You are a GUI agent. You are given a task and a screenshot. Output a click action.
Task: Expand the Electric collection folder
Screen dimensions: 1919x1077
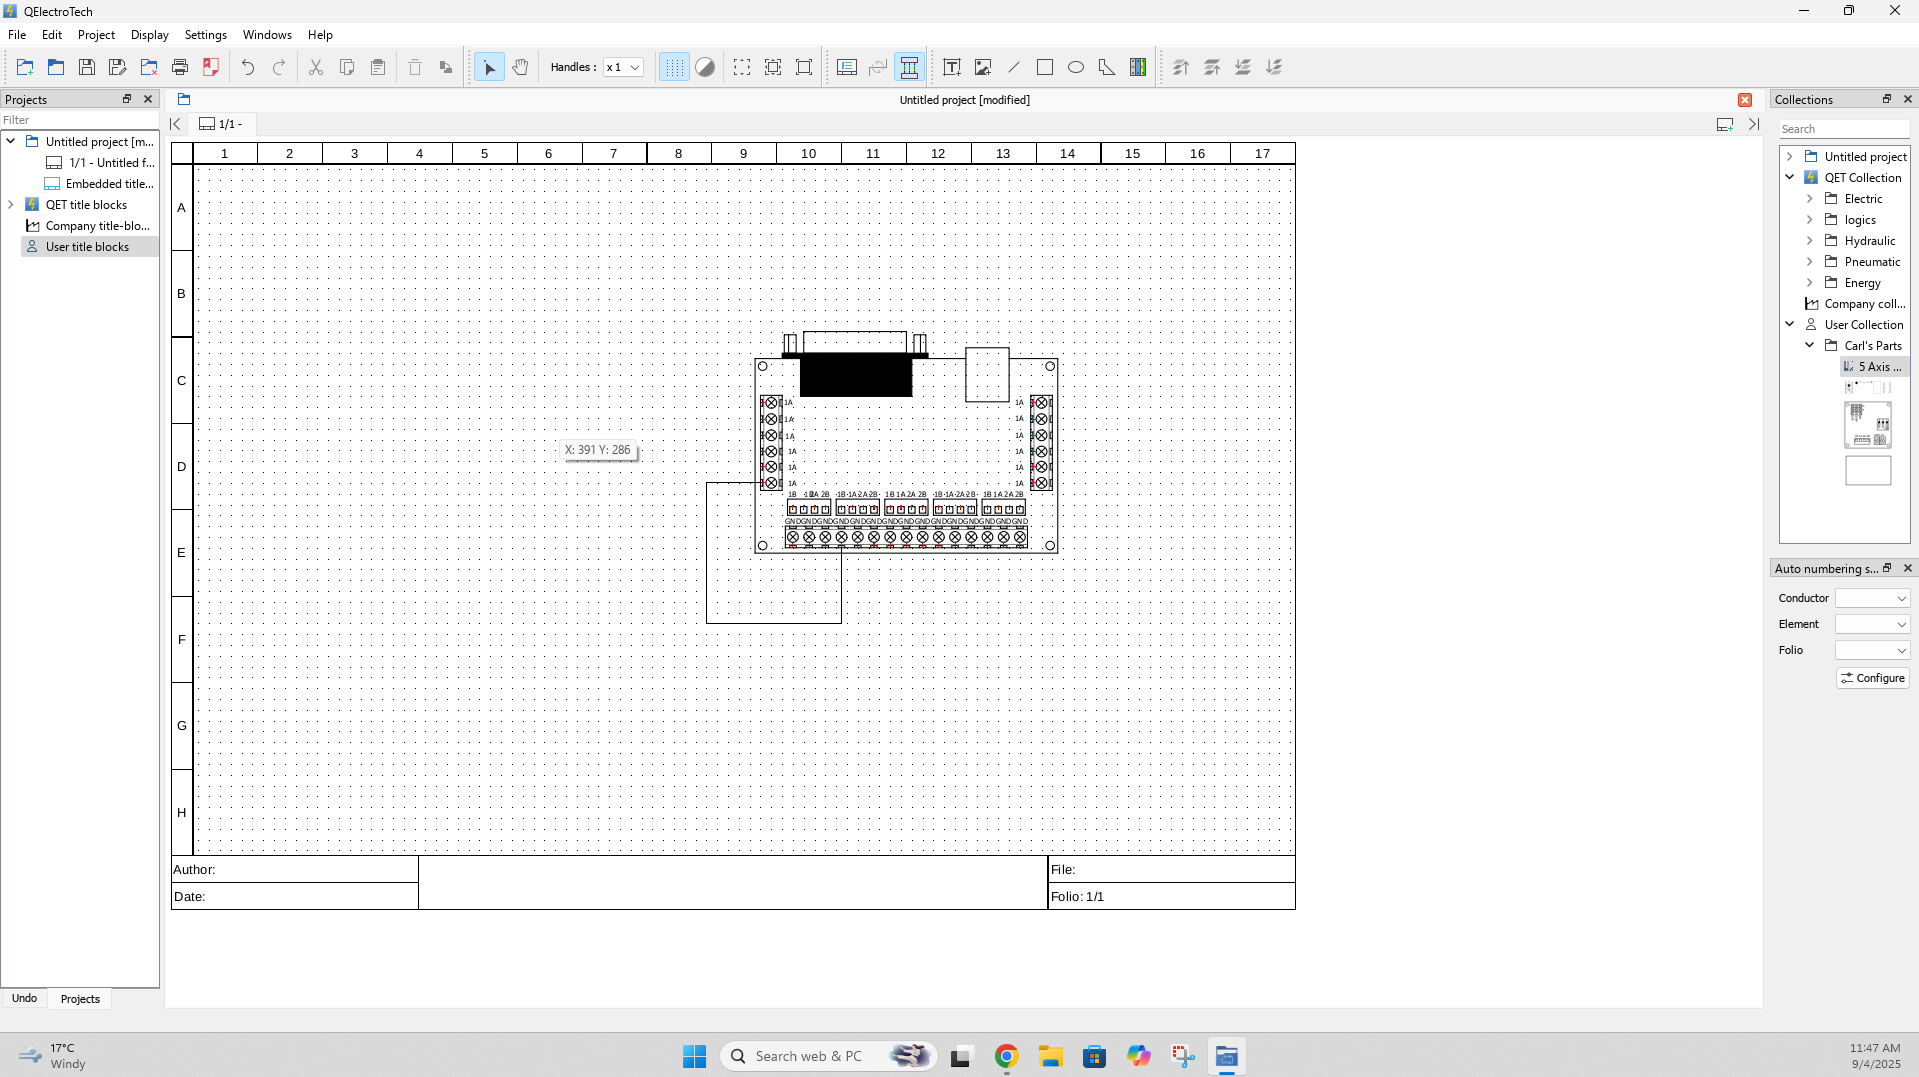1809,199
